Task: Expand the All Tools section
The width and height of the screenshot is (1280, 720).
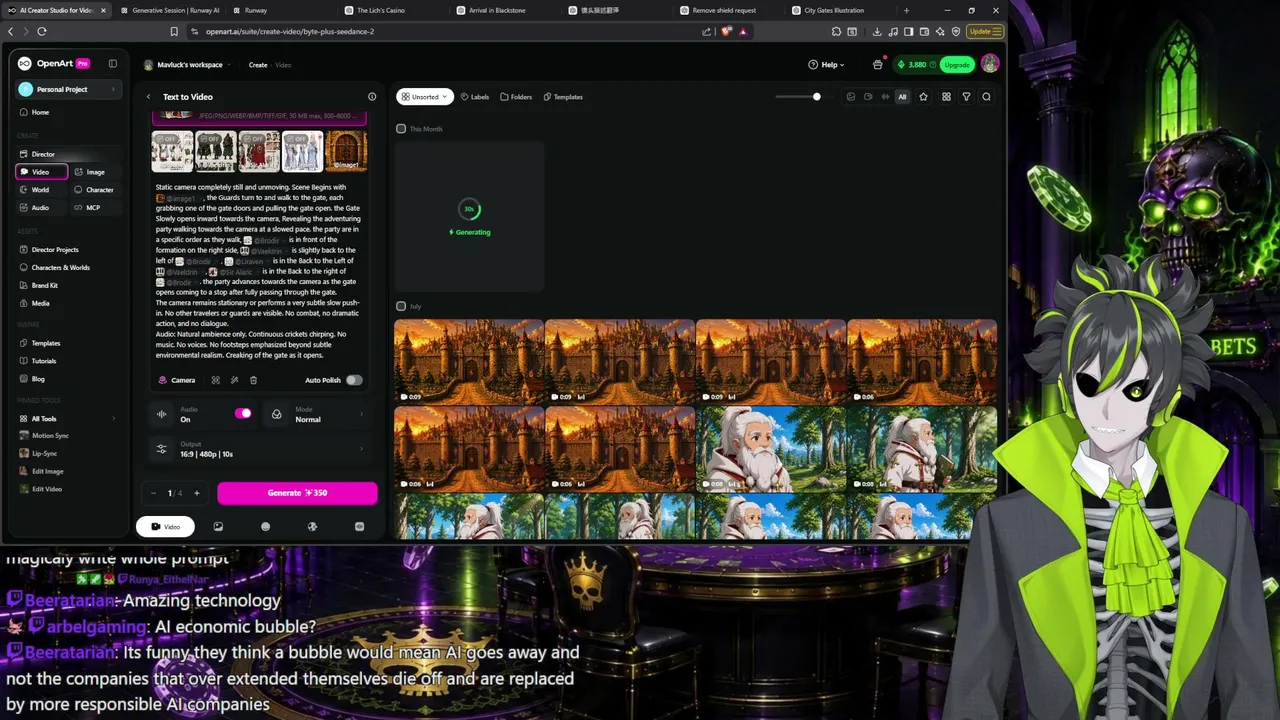Action: click(68, 419)
